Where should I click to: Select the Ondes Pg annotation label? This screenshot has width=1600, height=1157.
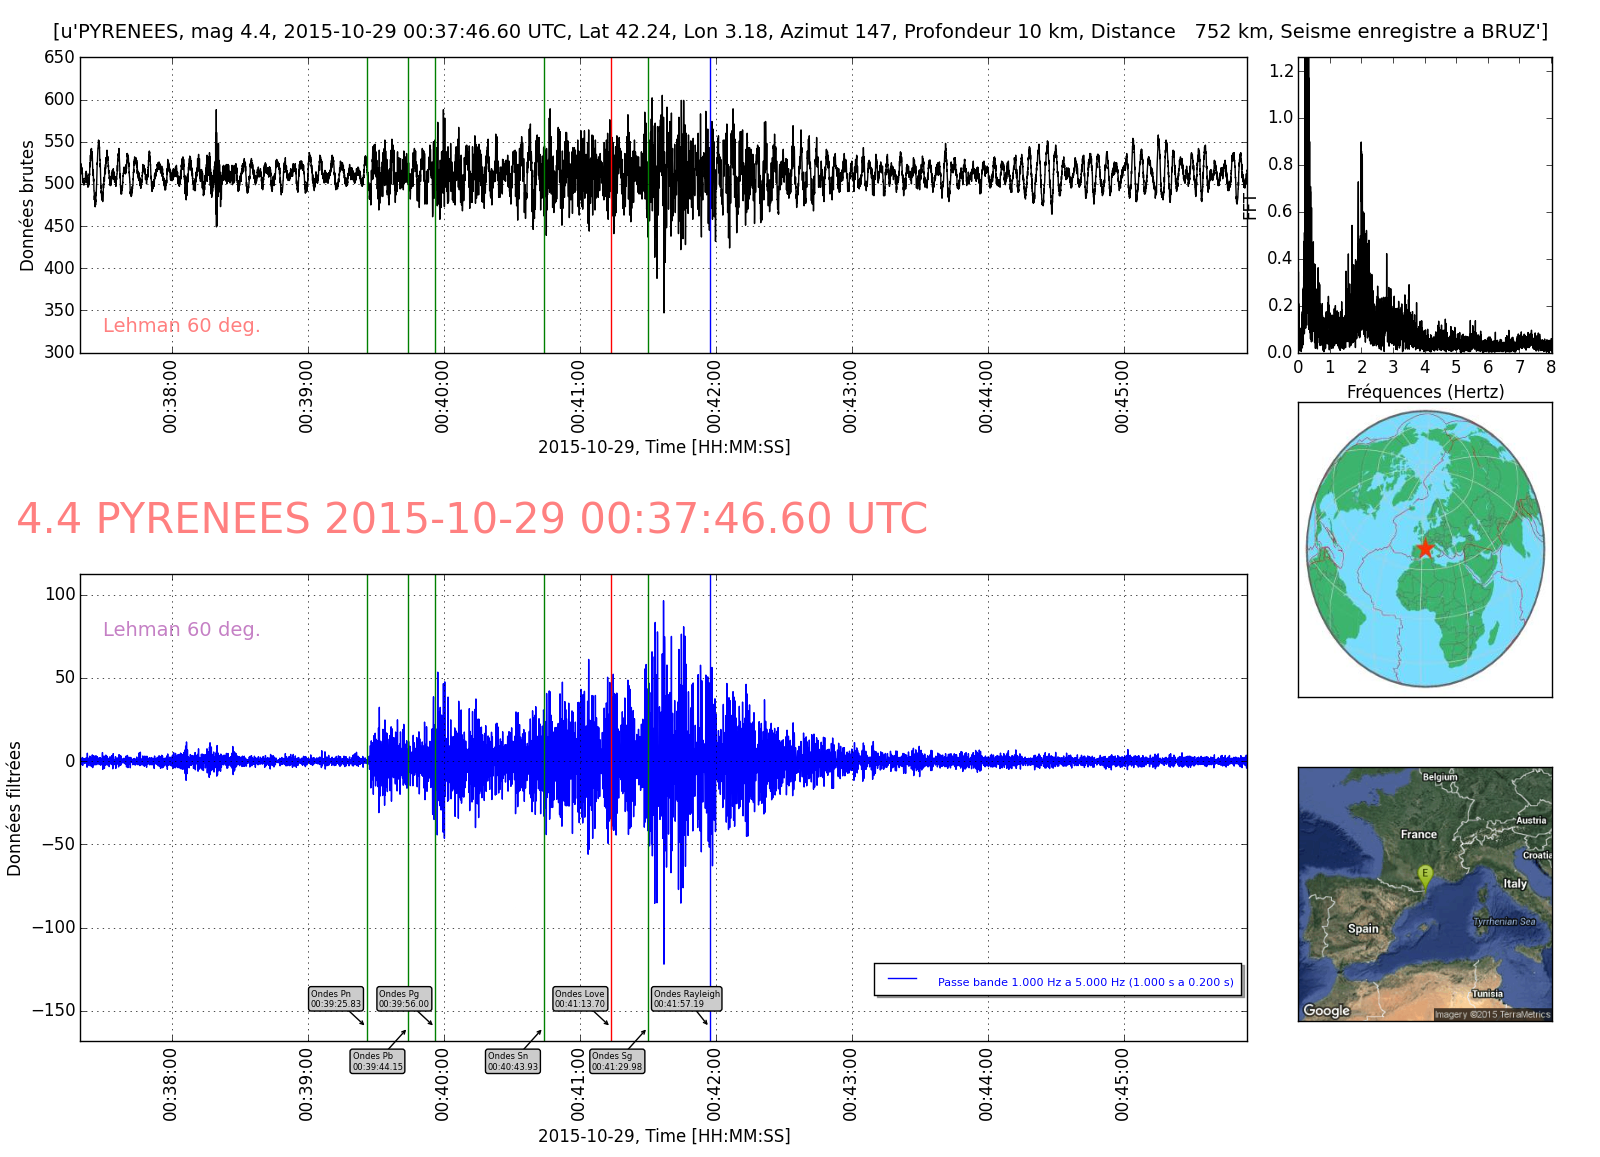tap(403, 998)
